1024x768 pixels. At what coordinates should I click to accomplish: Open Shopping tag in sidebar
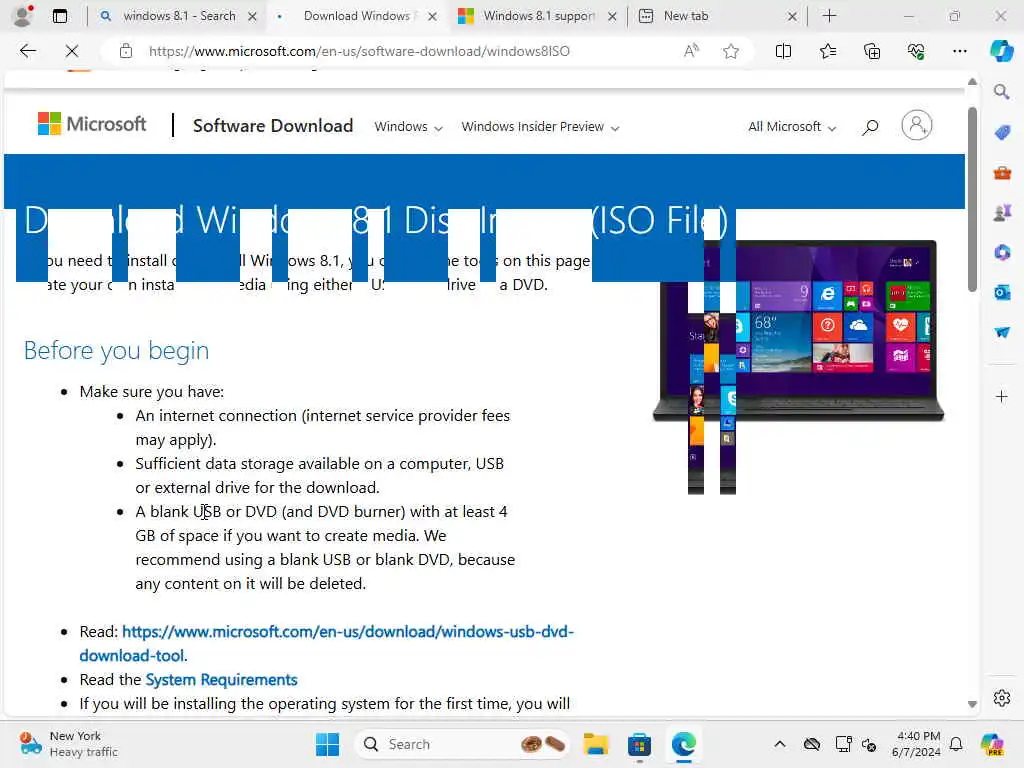coord(1002,133)
